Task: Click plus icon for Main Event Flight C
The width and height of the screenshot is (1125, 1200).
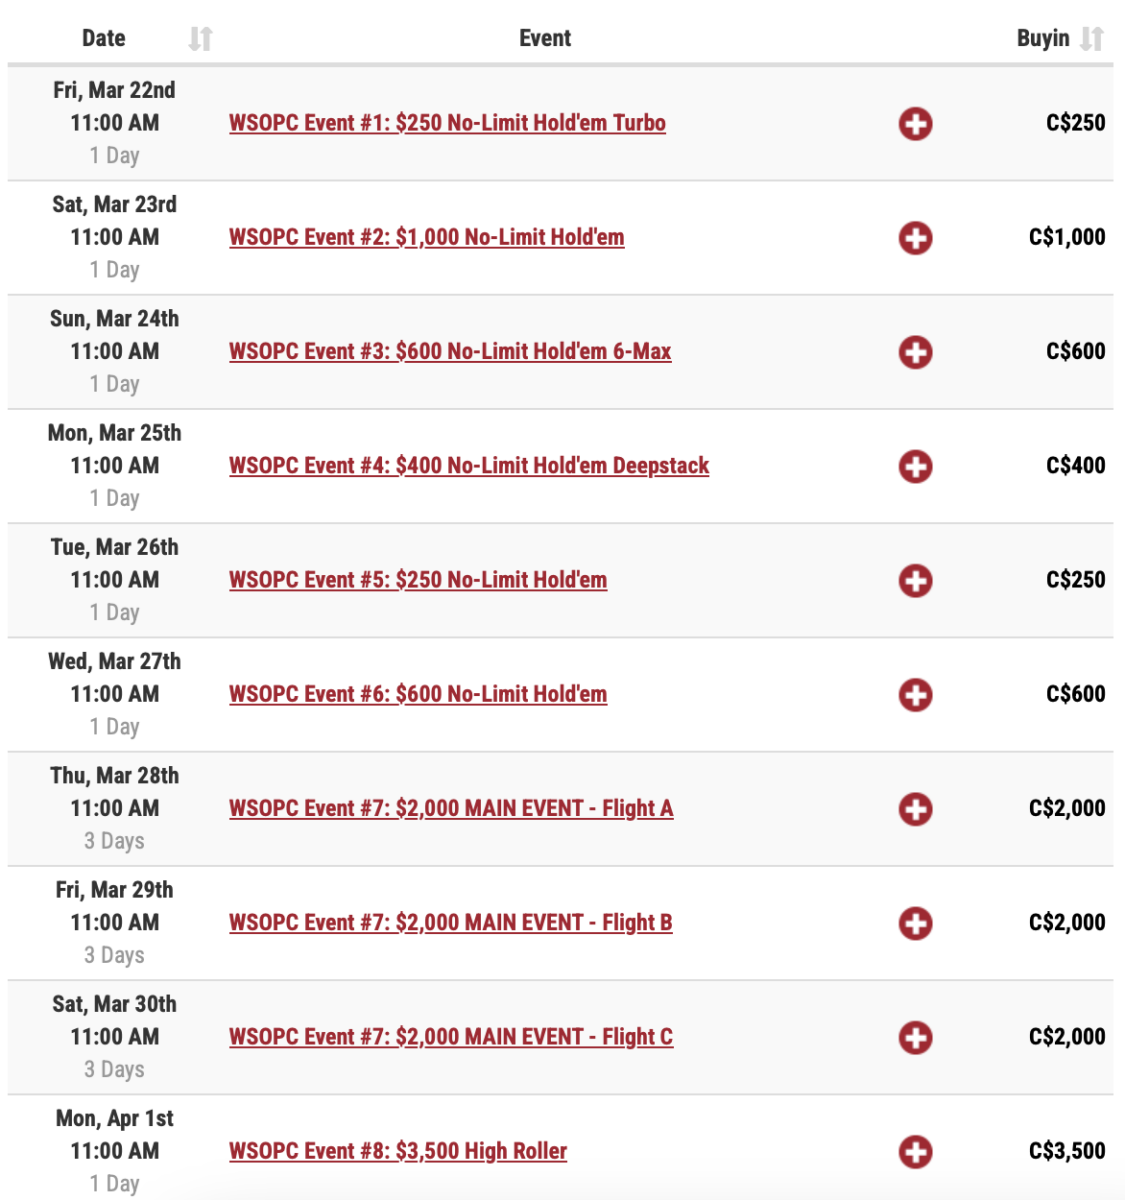Action: pyautogui.click(x=915, y=1037)
